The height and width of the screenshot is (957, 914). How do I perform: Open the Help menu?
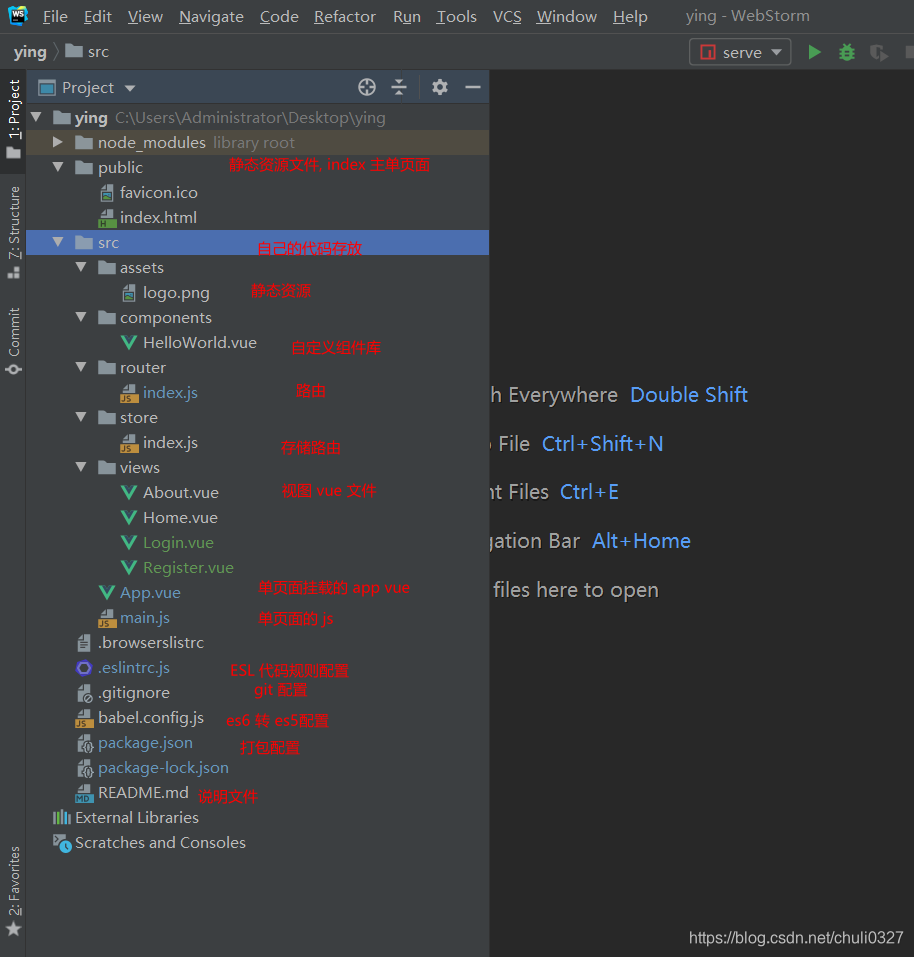click(630, 16)
